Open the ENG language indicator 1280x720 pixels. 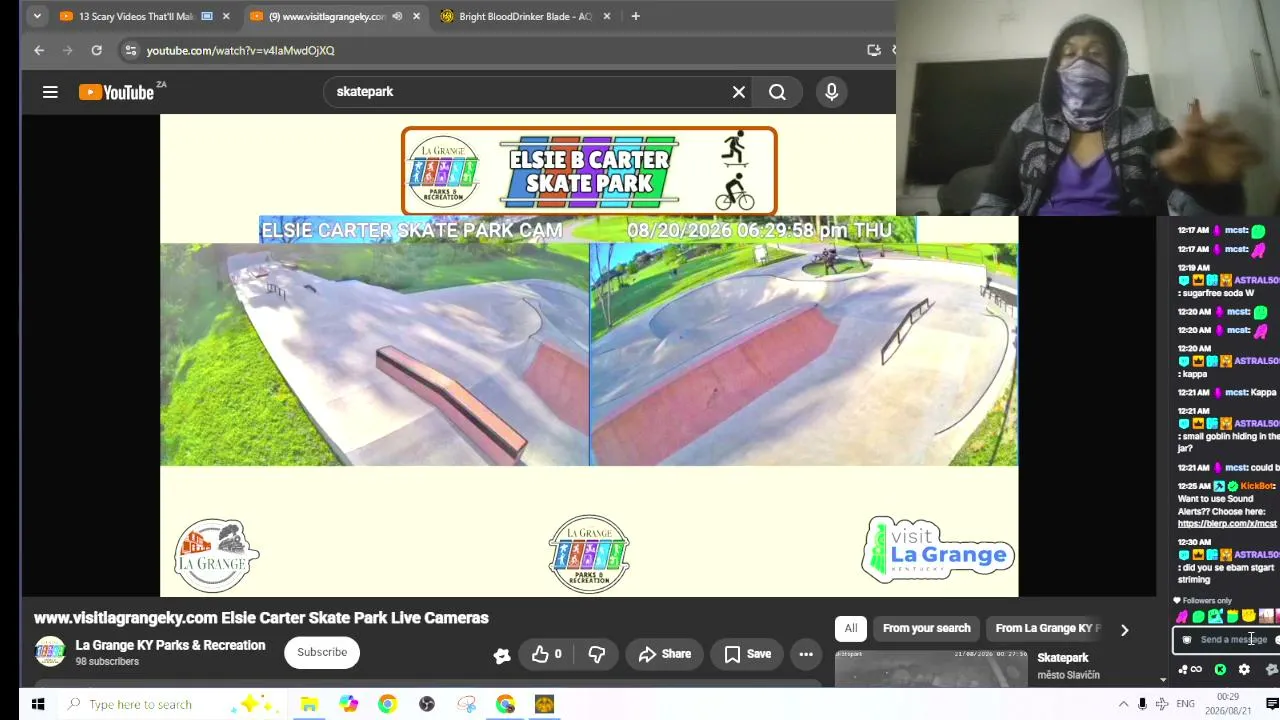(1185, 704)
